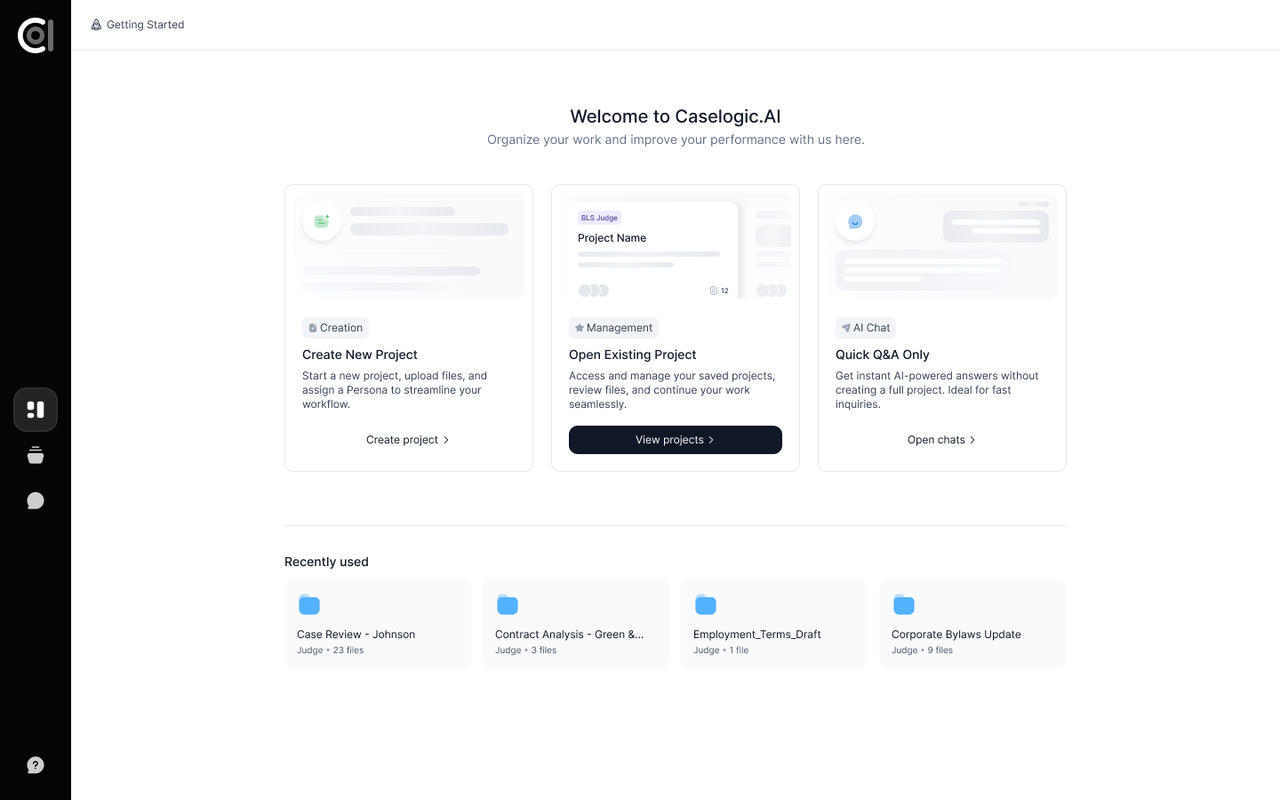1280x800 pixels.
Task: Click the Create project button
Action: (408, 440)
